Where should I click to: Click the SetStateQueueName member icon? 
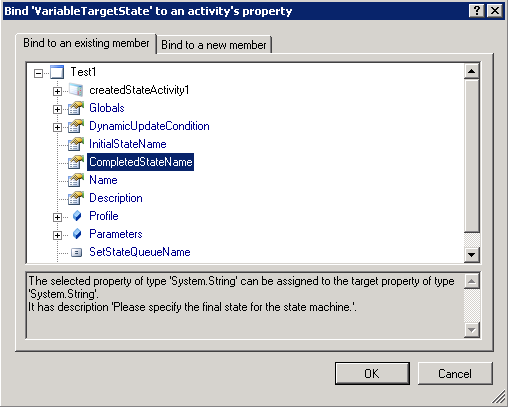coord(77,252)
